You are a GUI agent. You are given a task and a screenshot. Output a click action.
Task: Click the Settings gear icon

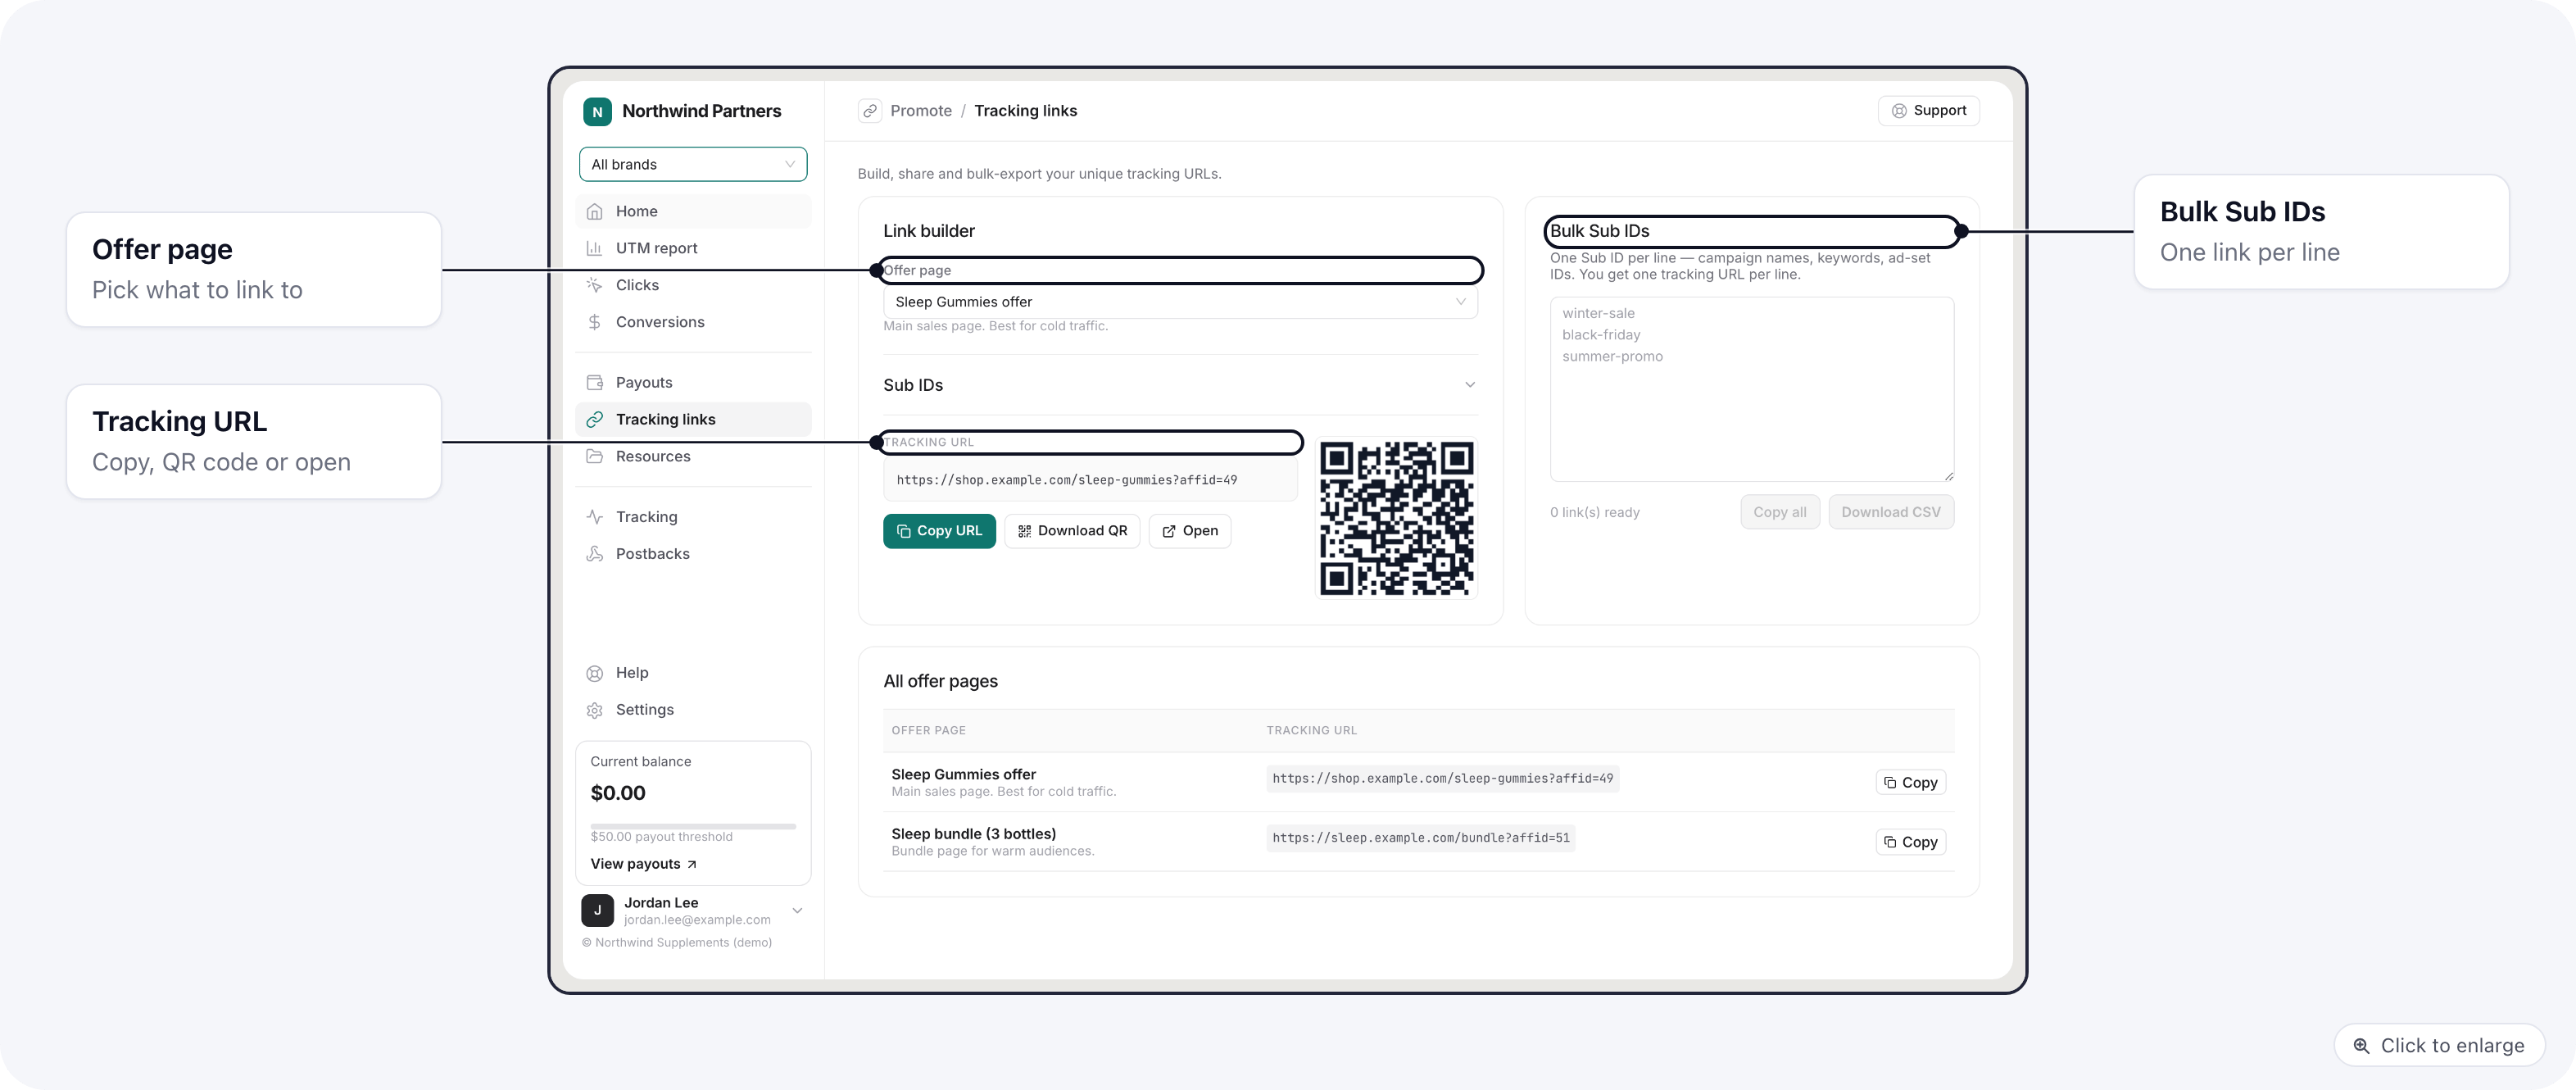(594, 710)
